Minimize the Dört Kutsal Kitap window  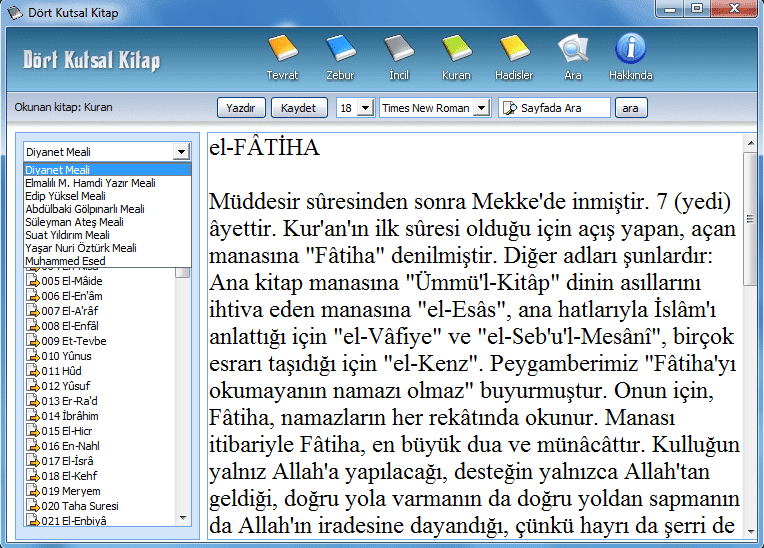tap(670, 8)
